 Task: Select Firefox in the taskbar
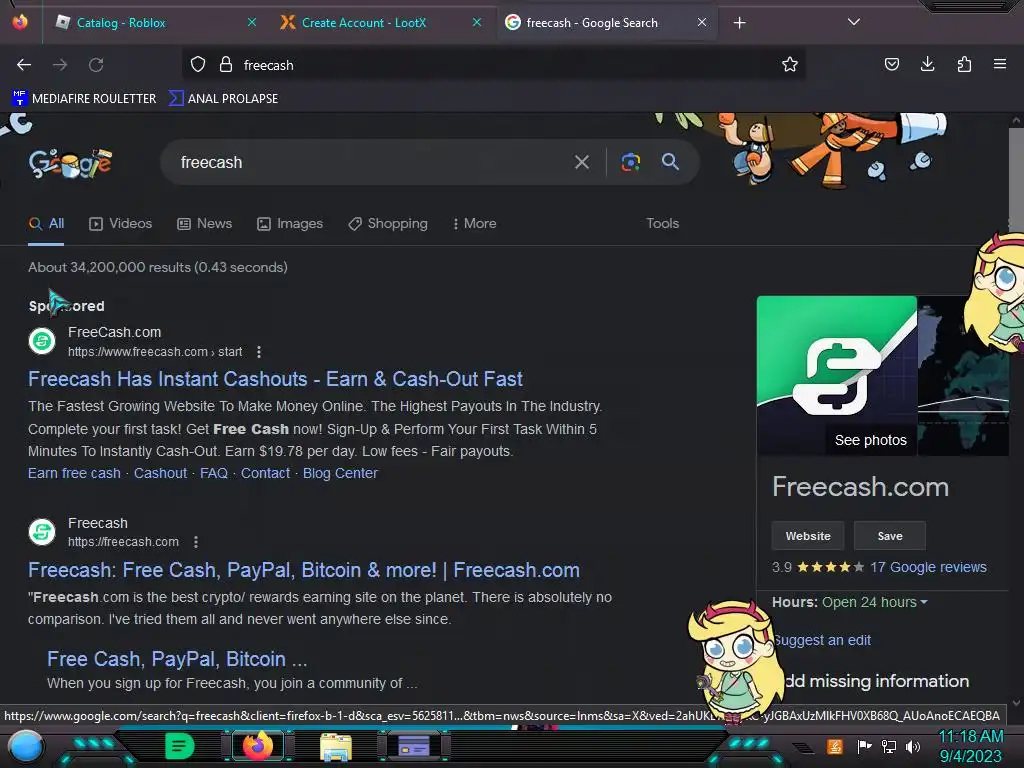[x=258, y=746]
